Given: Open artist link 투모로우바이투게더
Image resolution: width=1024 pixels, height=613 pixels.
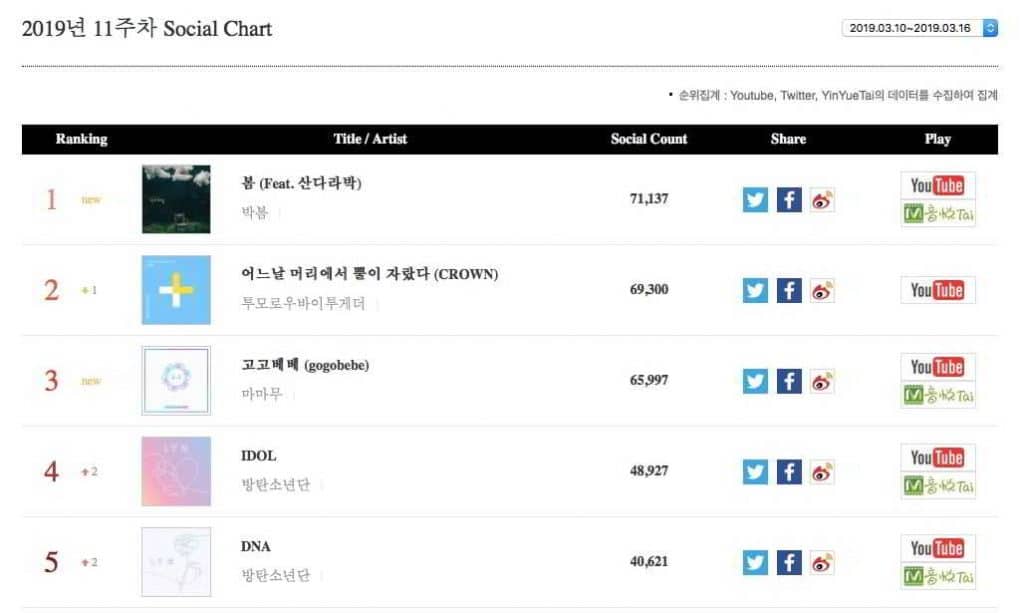Looking at the screenshot, I should point(303,304).
